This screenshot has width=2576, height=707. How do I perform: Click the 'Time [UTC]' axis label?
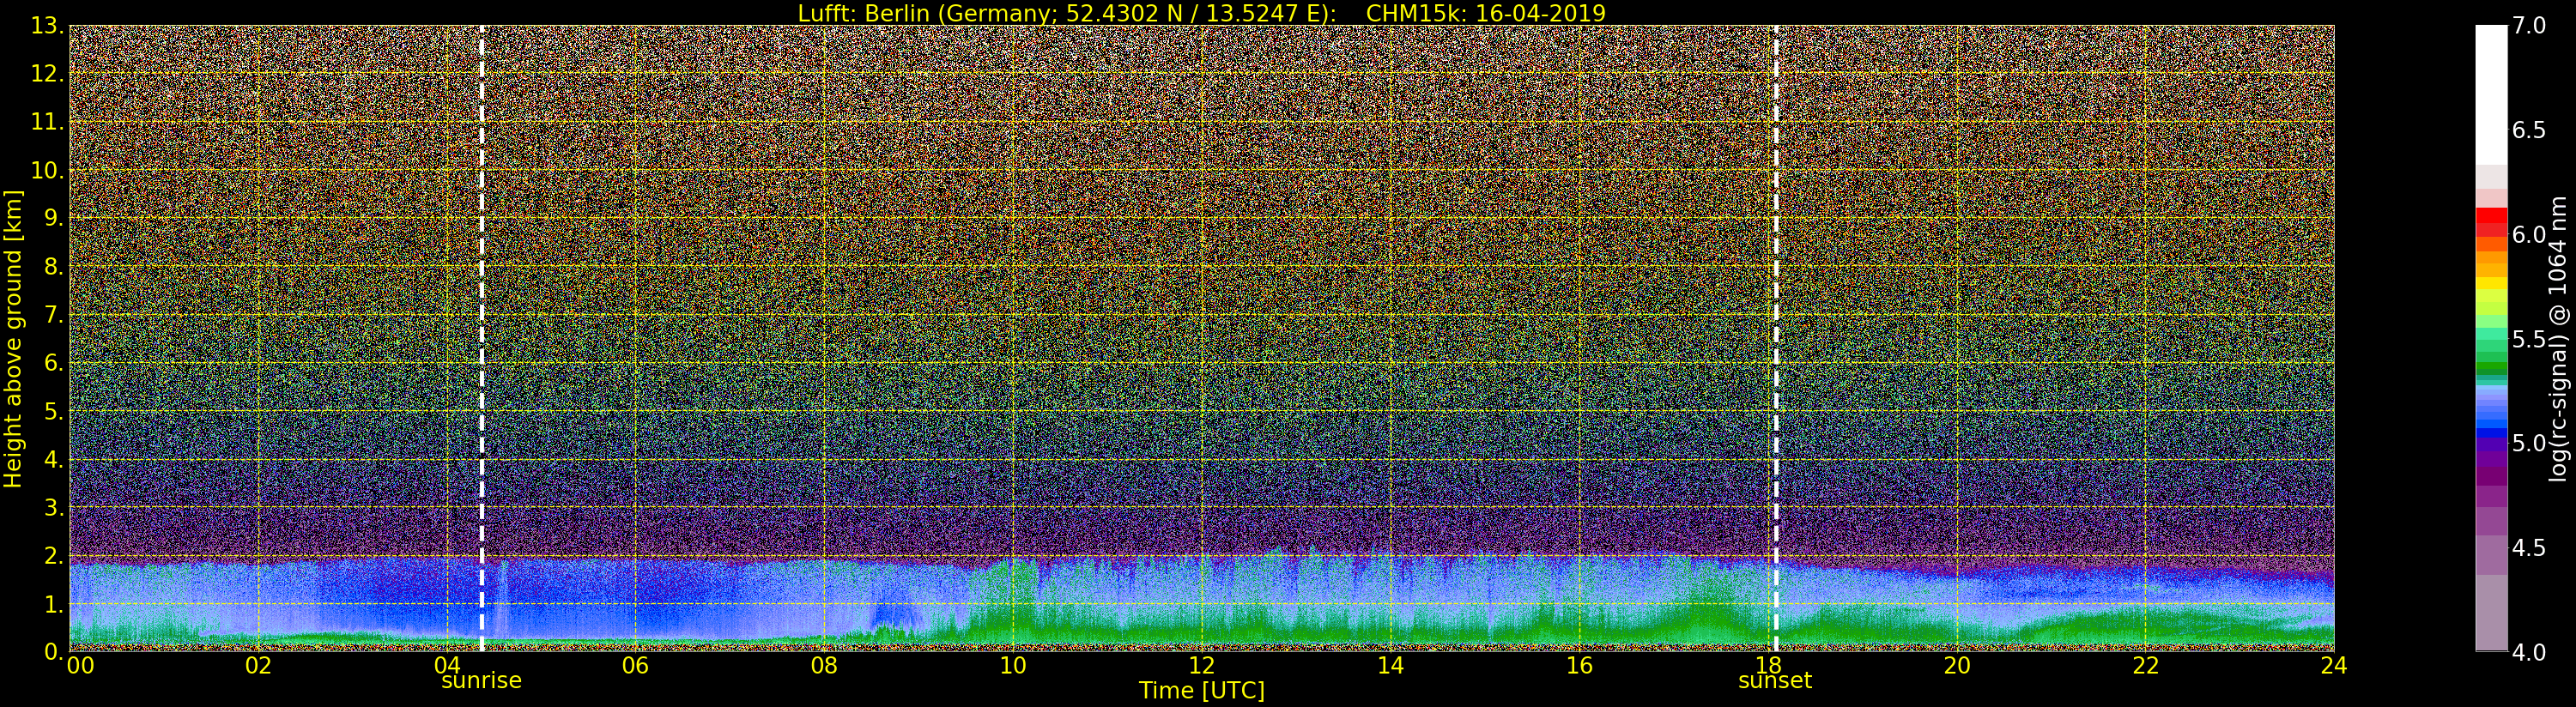tap(1201, 691)
